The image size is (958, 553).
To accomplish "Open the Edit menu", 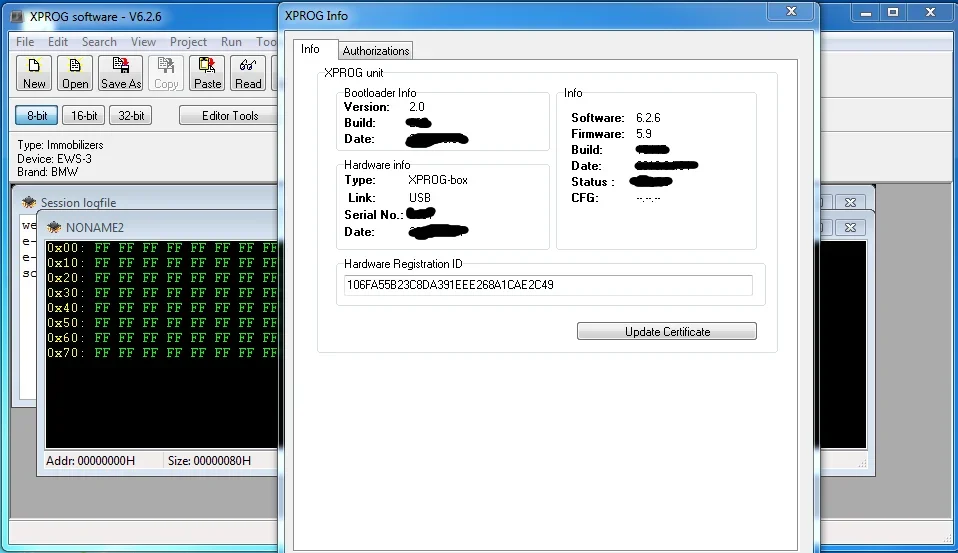I will [x=57, y=42].
